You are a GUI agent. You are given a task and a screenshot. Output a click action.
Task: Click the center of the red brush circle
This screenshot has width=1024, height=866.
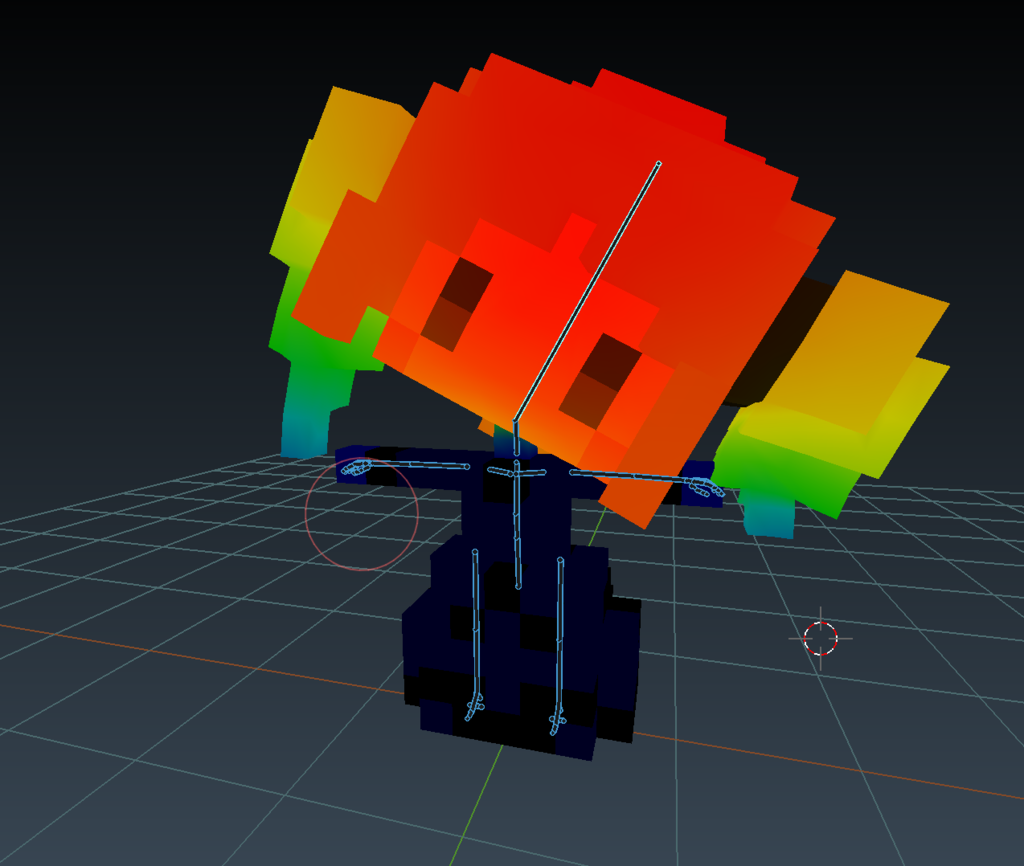pos(361,514)
